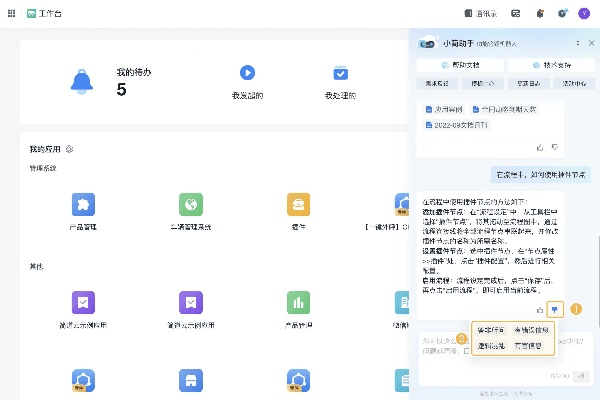Open the assistant panel's more-options dots
This screenshot has height=400, width=600.
(578, 43)
